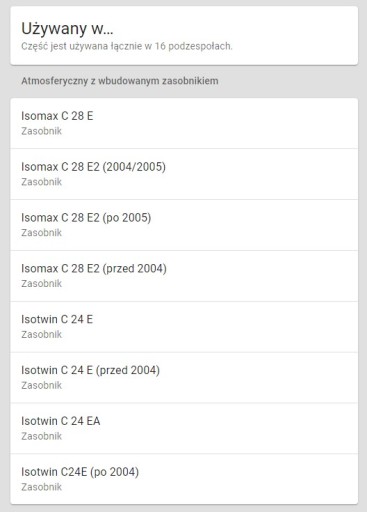Choose Isomax C 28 E2 (przed 2004)
The height and width of the screenshot is (512, 367).
point(184,276)
